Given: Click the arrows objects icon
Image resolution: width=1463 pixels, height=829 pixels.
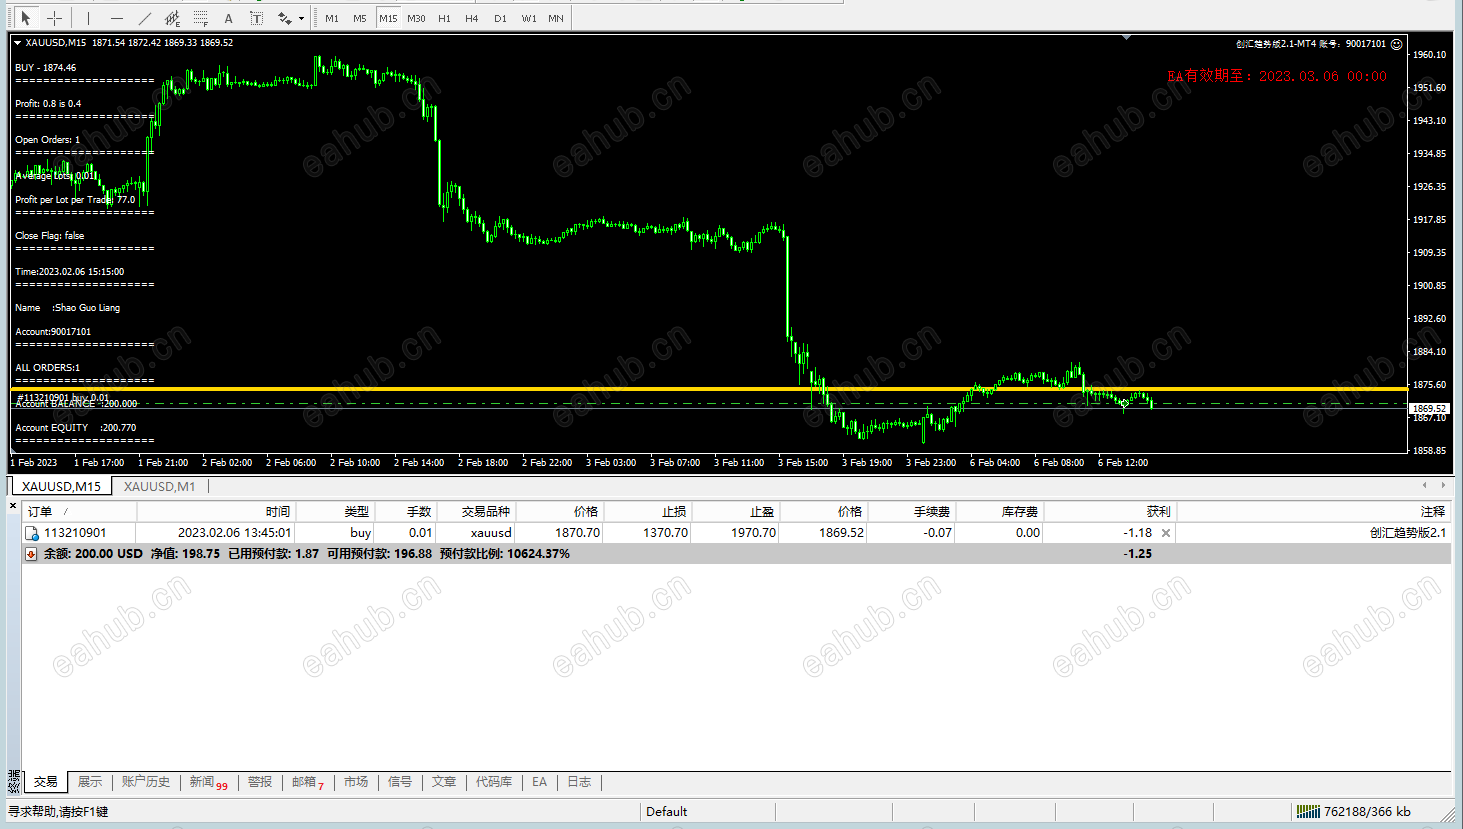Looking at the screenshot, I should tap(285, 18).
